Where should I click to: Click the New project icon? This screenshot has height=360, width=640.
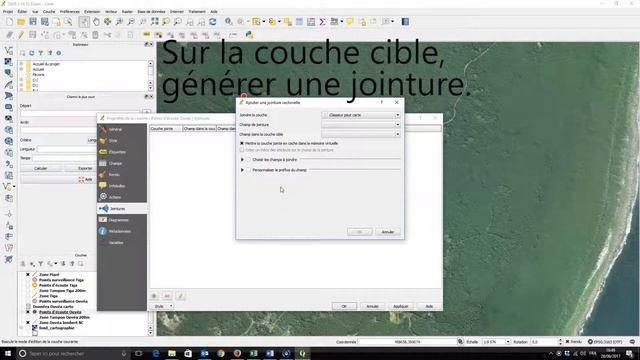coord(9,22)
